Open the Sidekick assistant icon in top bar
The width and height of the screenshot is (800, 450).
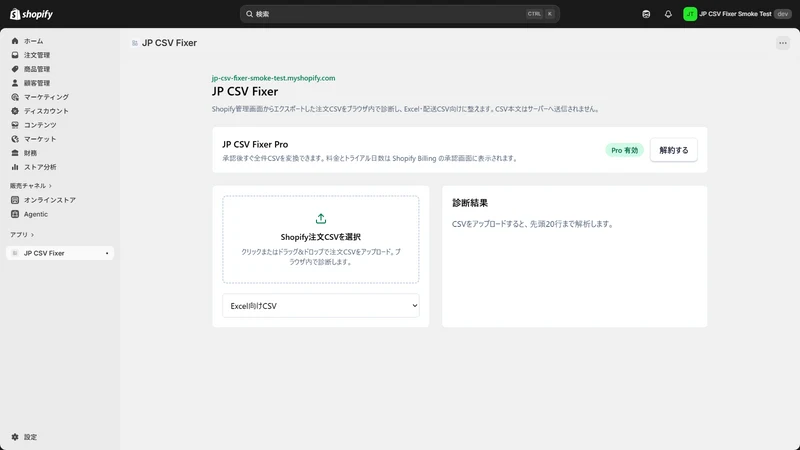tap(646, 14)
